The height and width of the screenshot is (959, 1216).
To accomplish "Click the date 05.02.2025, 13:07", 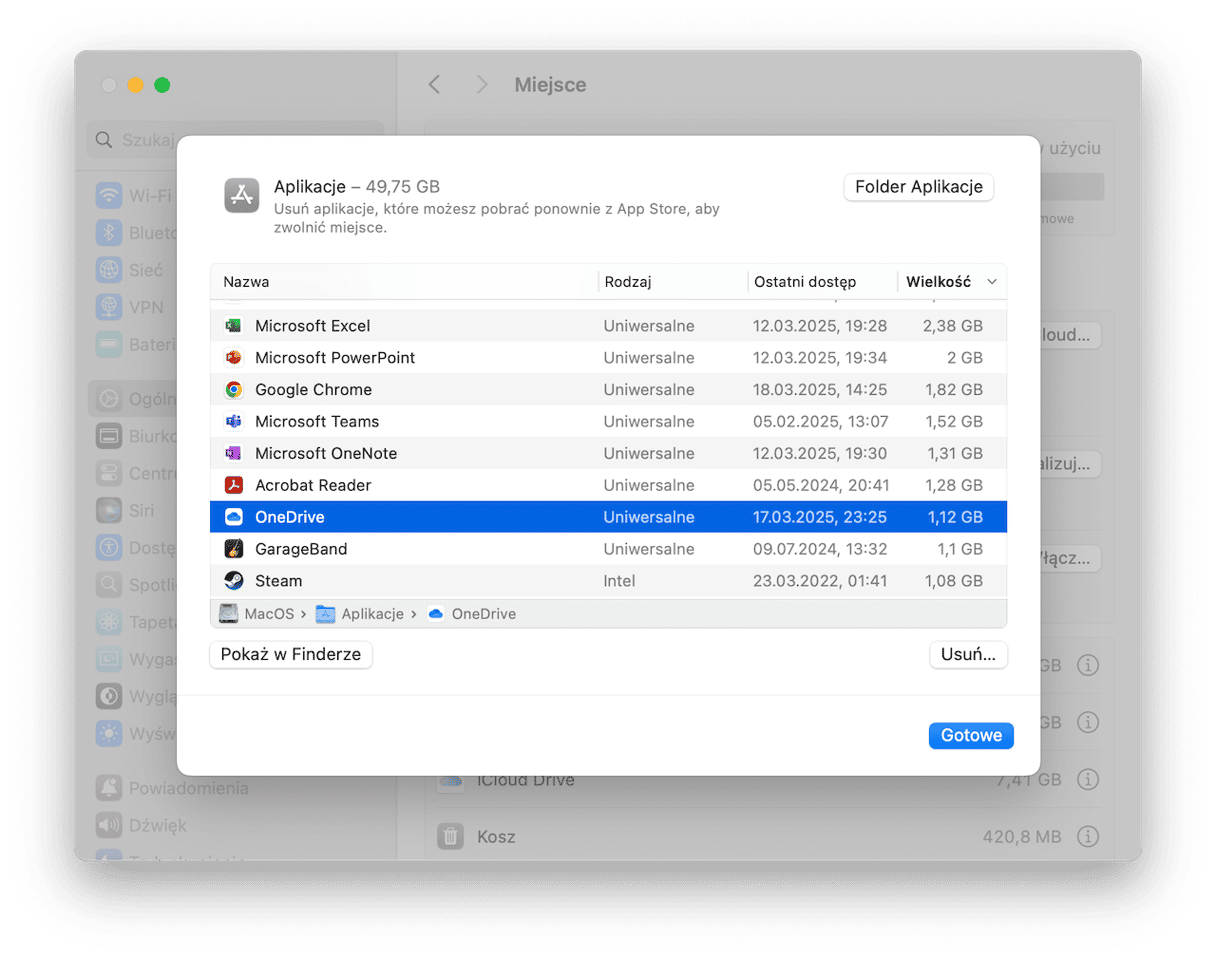I will (x=820, y=422).
